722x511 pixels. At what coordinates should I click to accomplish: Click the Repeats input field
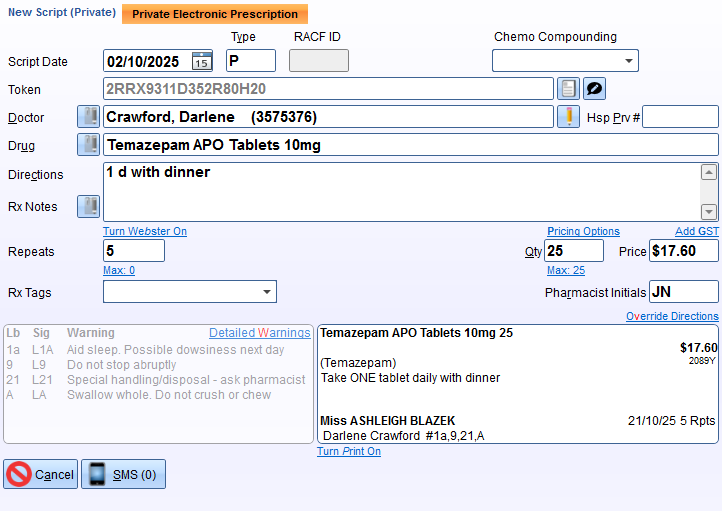(133, 251)
